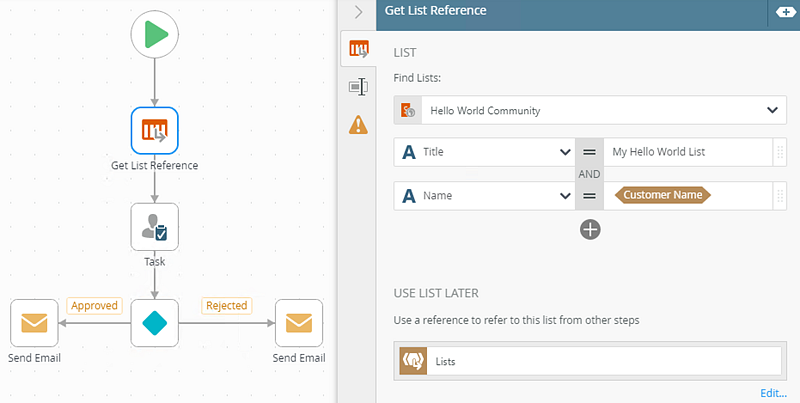Screen dimensions: 800x403
Task: Open the list properties tab icon
Action: point(357,48)
